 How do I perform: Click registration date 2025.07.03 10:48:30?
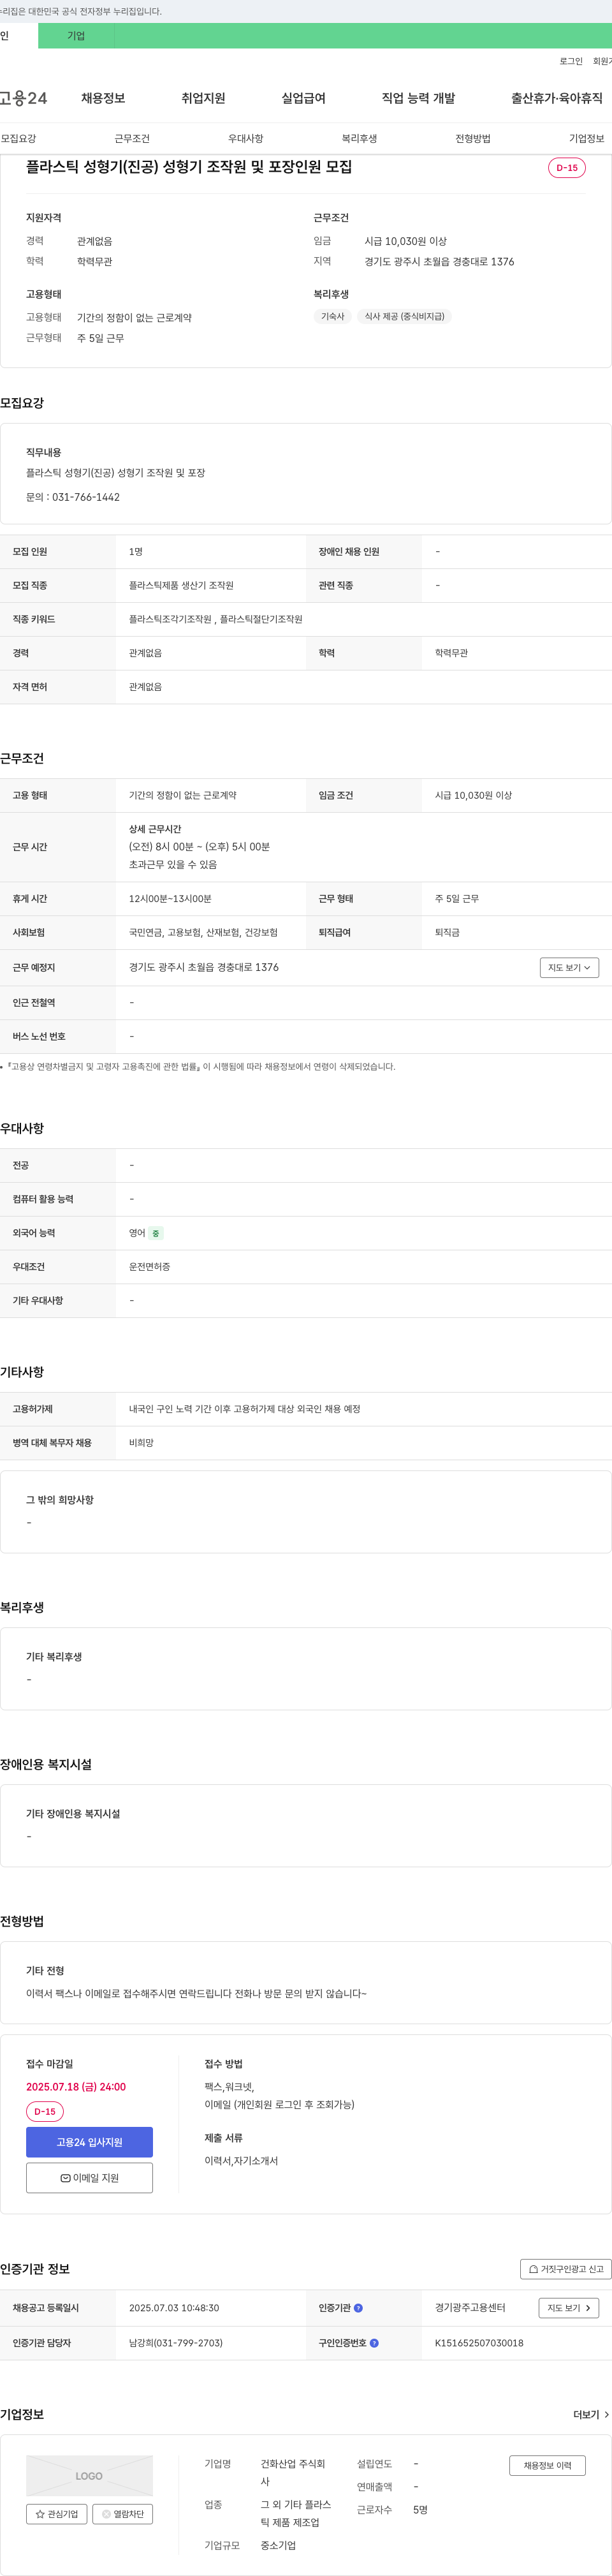coord(174,2308)
